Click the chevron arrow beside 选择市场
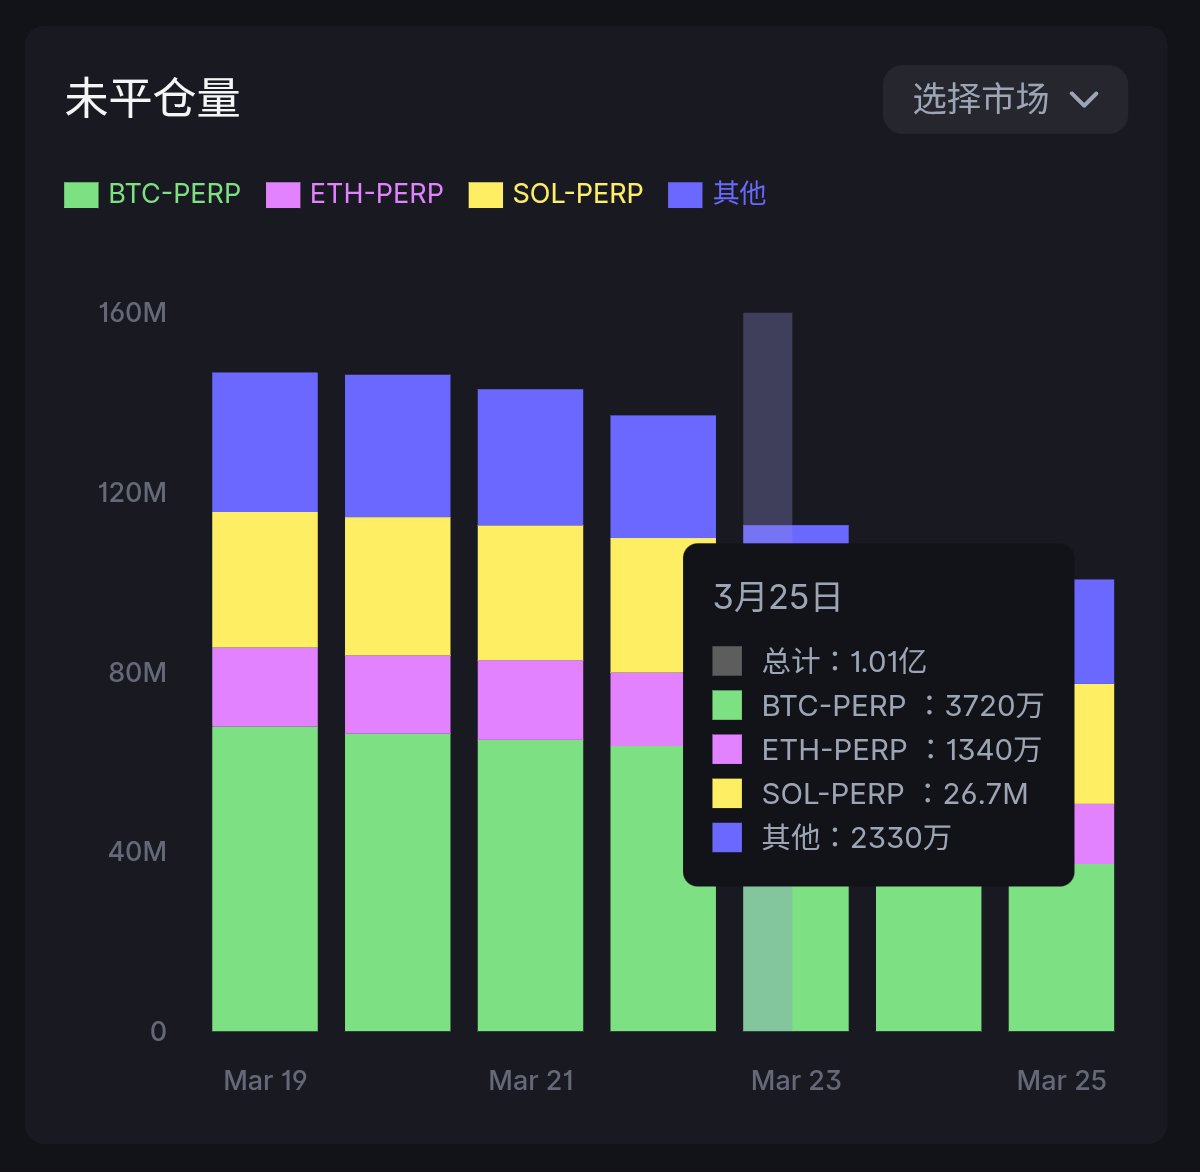 pyautogui.click(x=1084, y=99)
